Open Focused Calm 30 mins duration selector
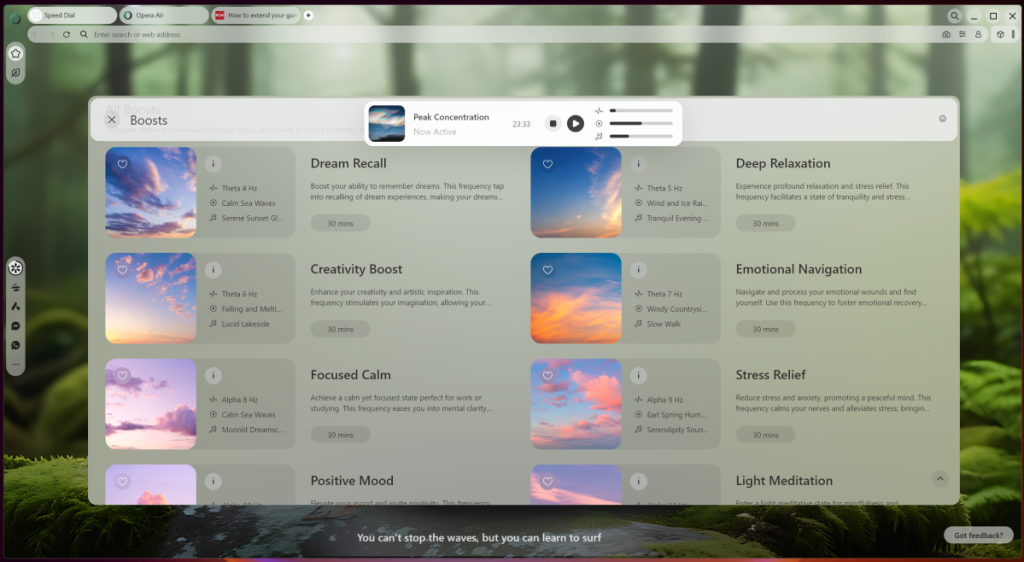The width and height of the screenshot is (1024, 562). point(340,435)
